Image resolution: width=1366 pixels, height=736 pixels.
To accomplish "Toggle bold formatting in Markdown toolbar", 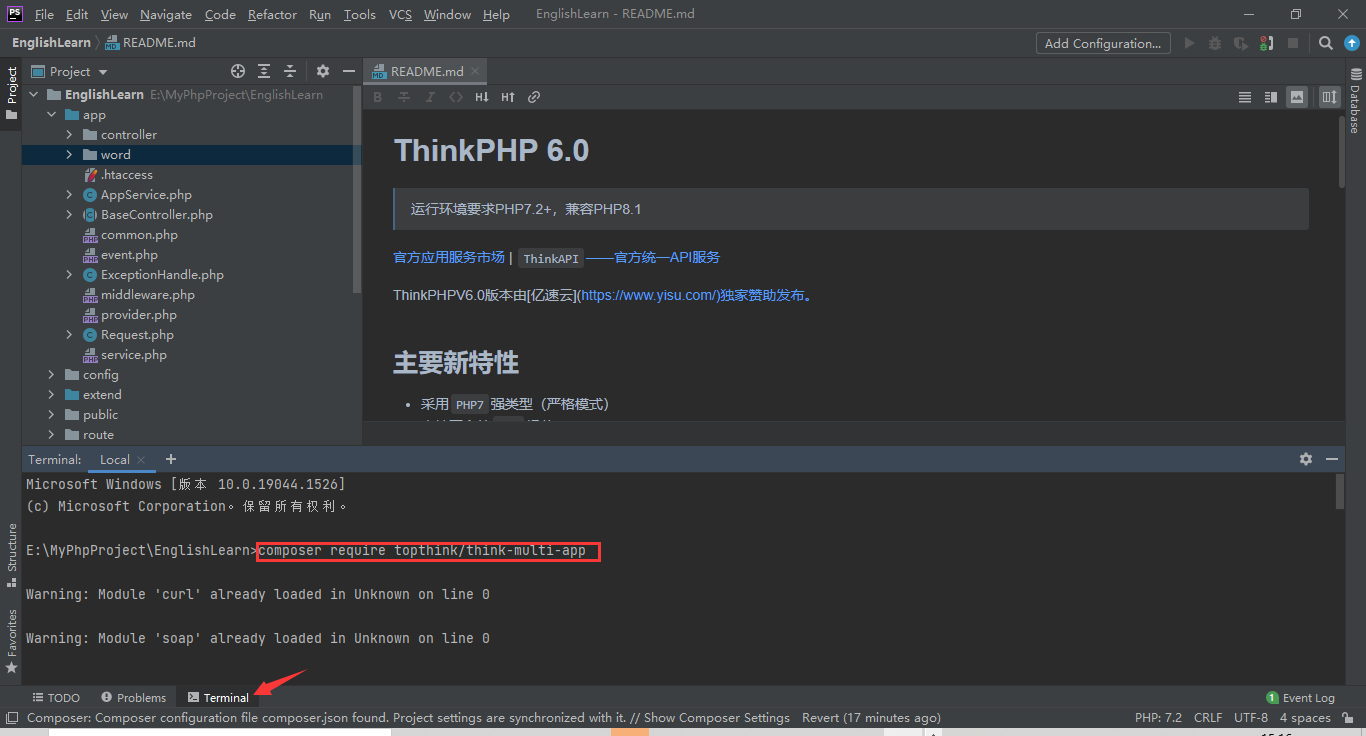I will coord(377,96).
